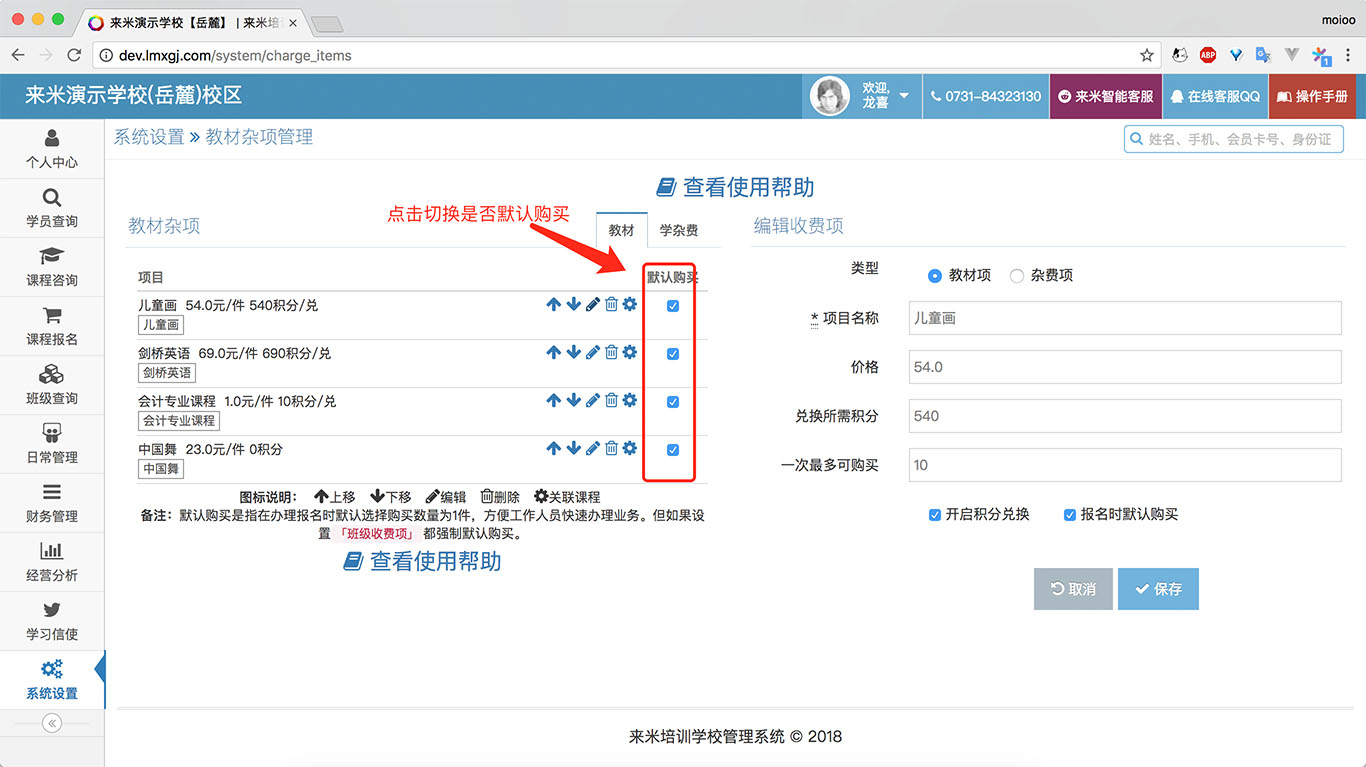Save changes with the 保存 button

pos(1158,589)
